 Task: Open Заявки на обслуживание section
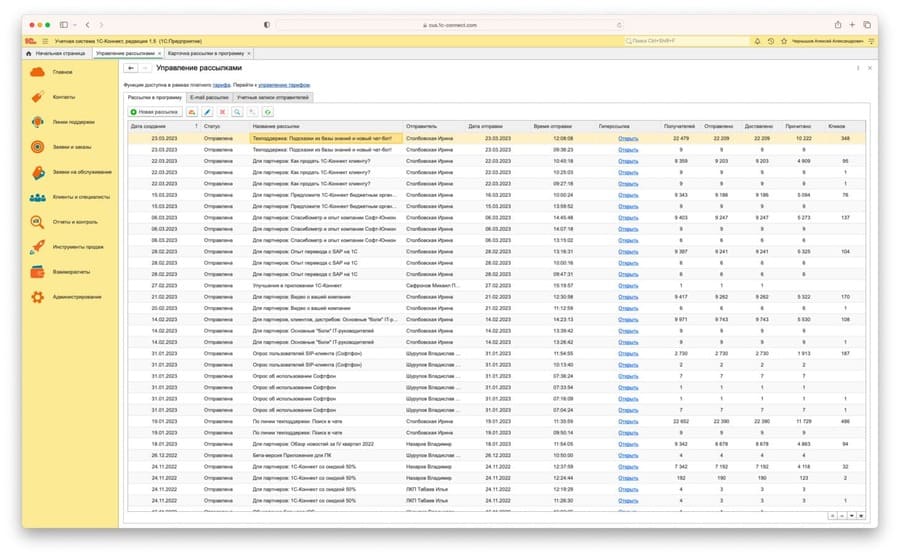coord(71,172)
